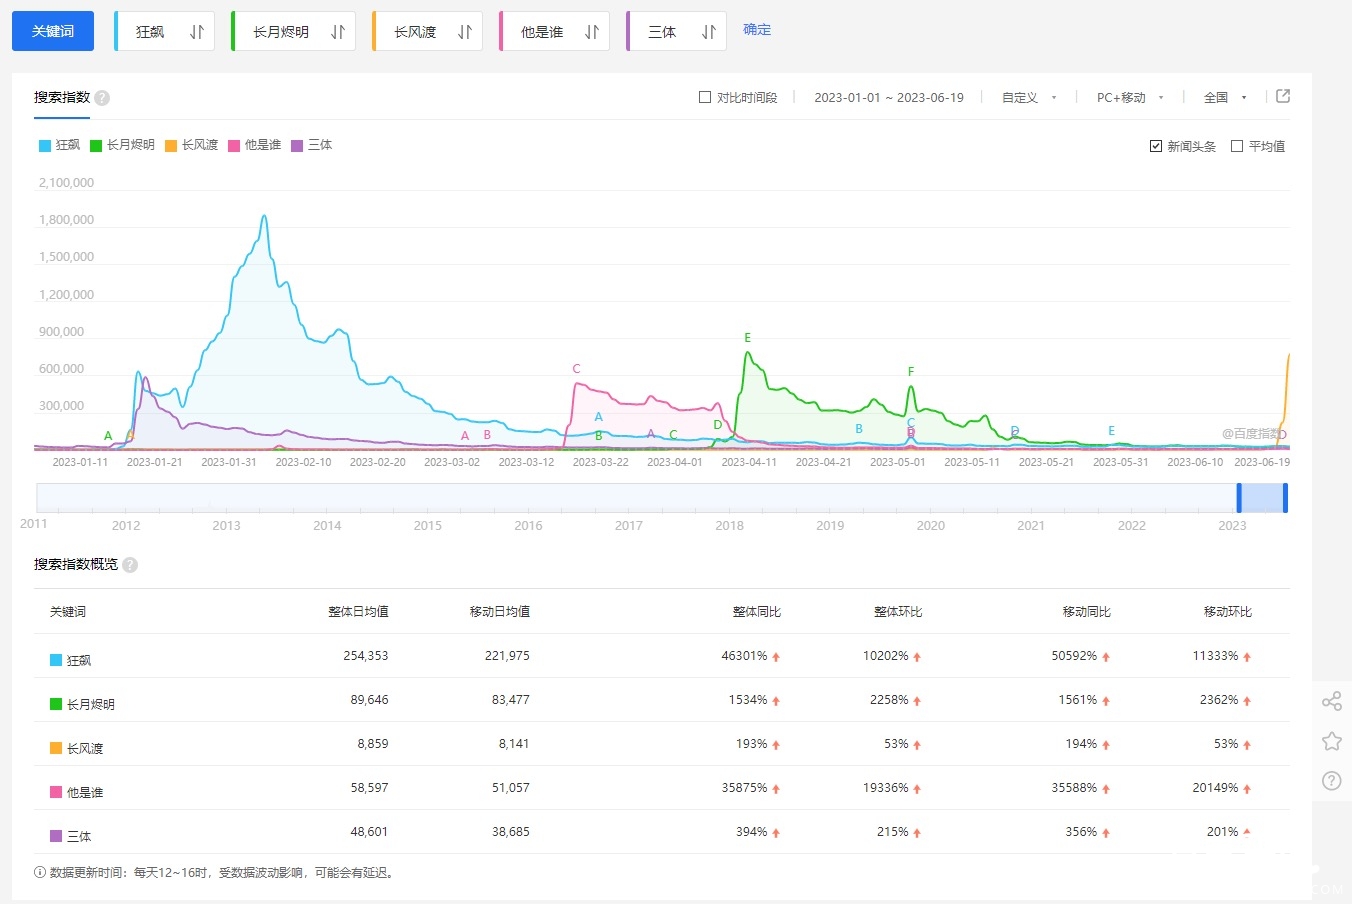Open the 自定义 time period dropdown
The height and width of the screenshot is (904, 1352).
pos(1029,97)
